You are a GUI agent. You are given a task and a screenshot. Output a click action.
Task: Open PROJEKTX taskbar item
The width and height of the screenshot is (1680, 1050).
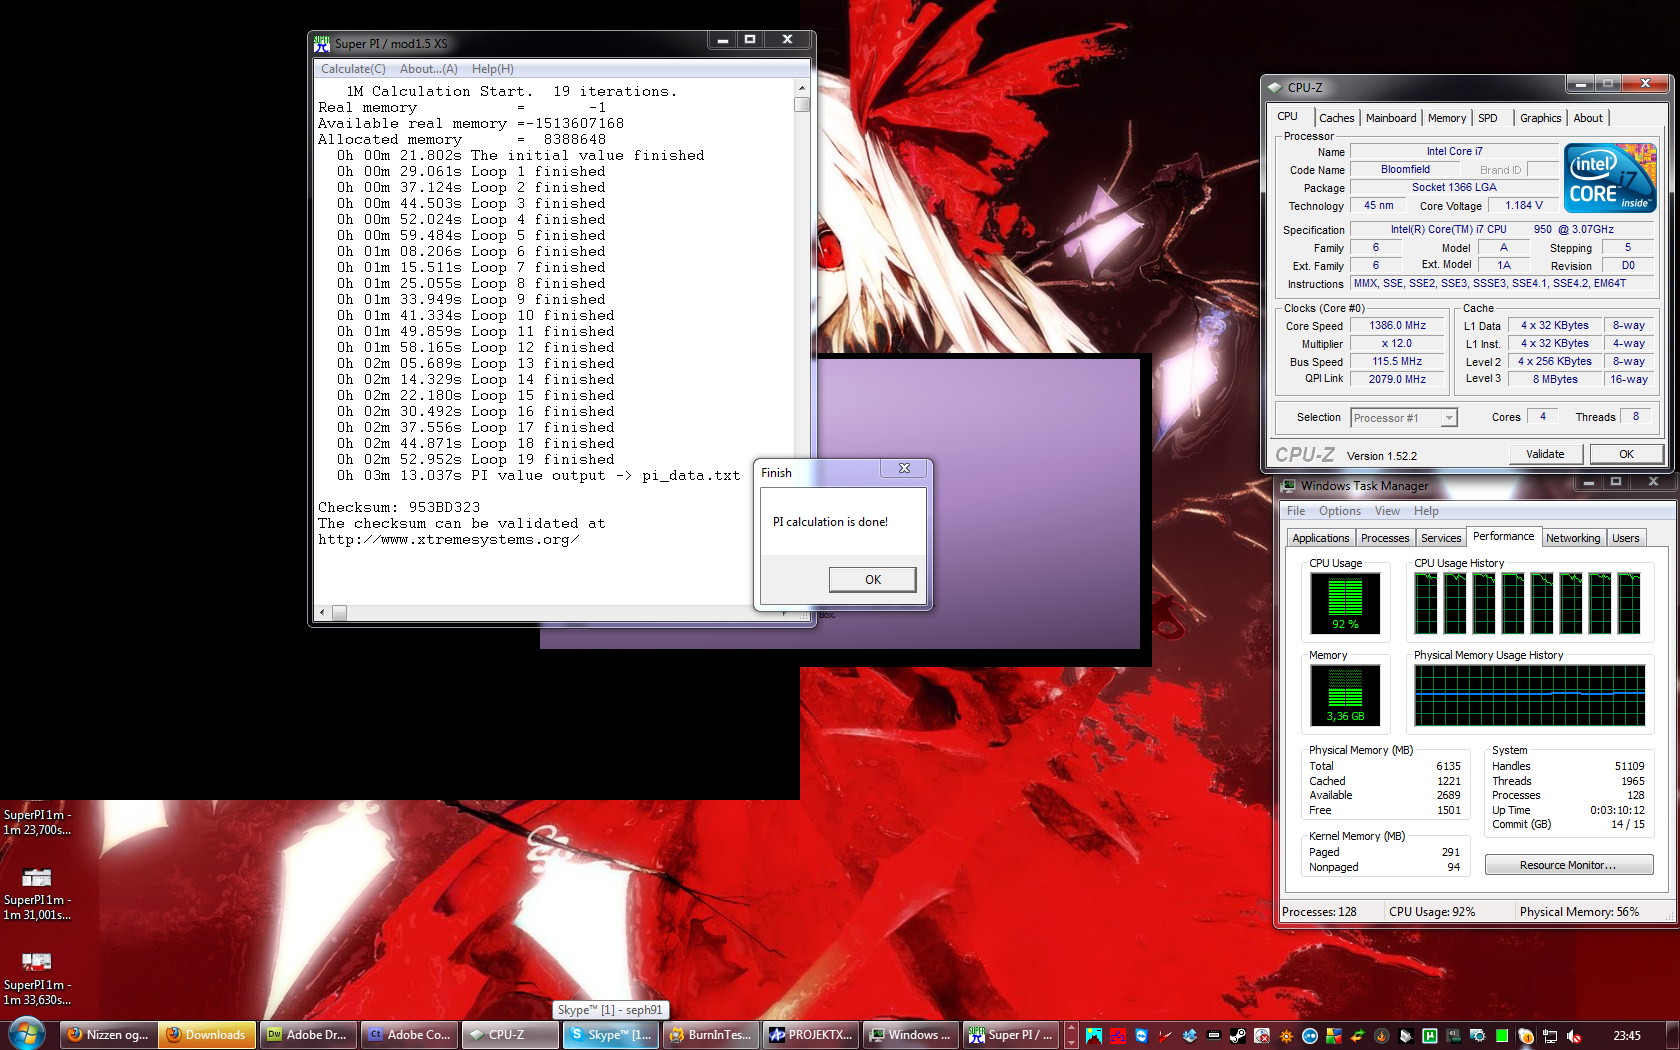[x=810, y=1035]
